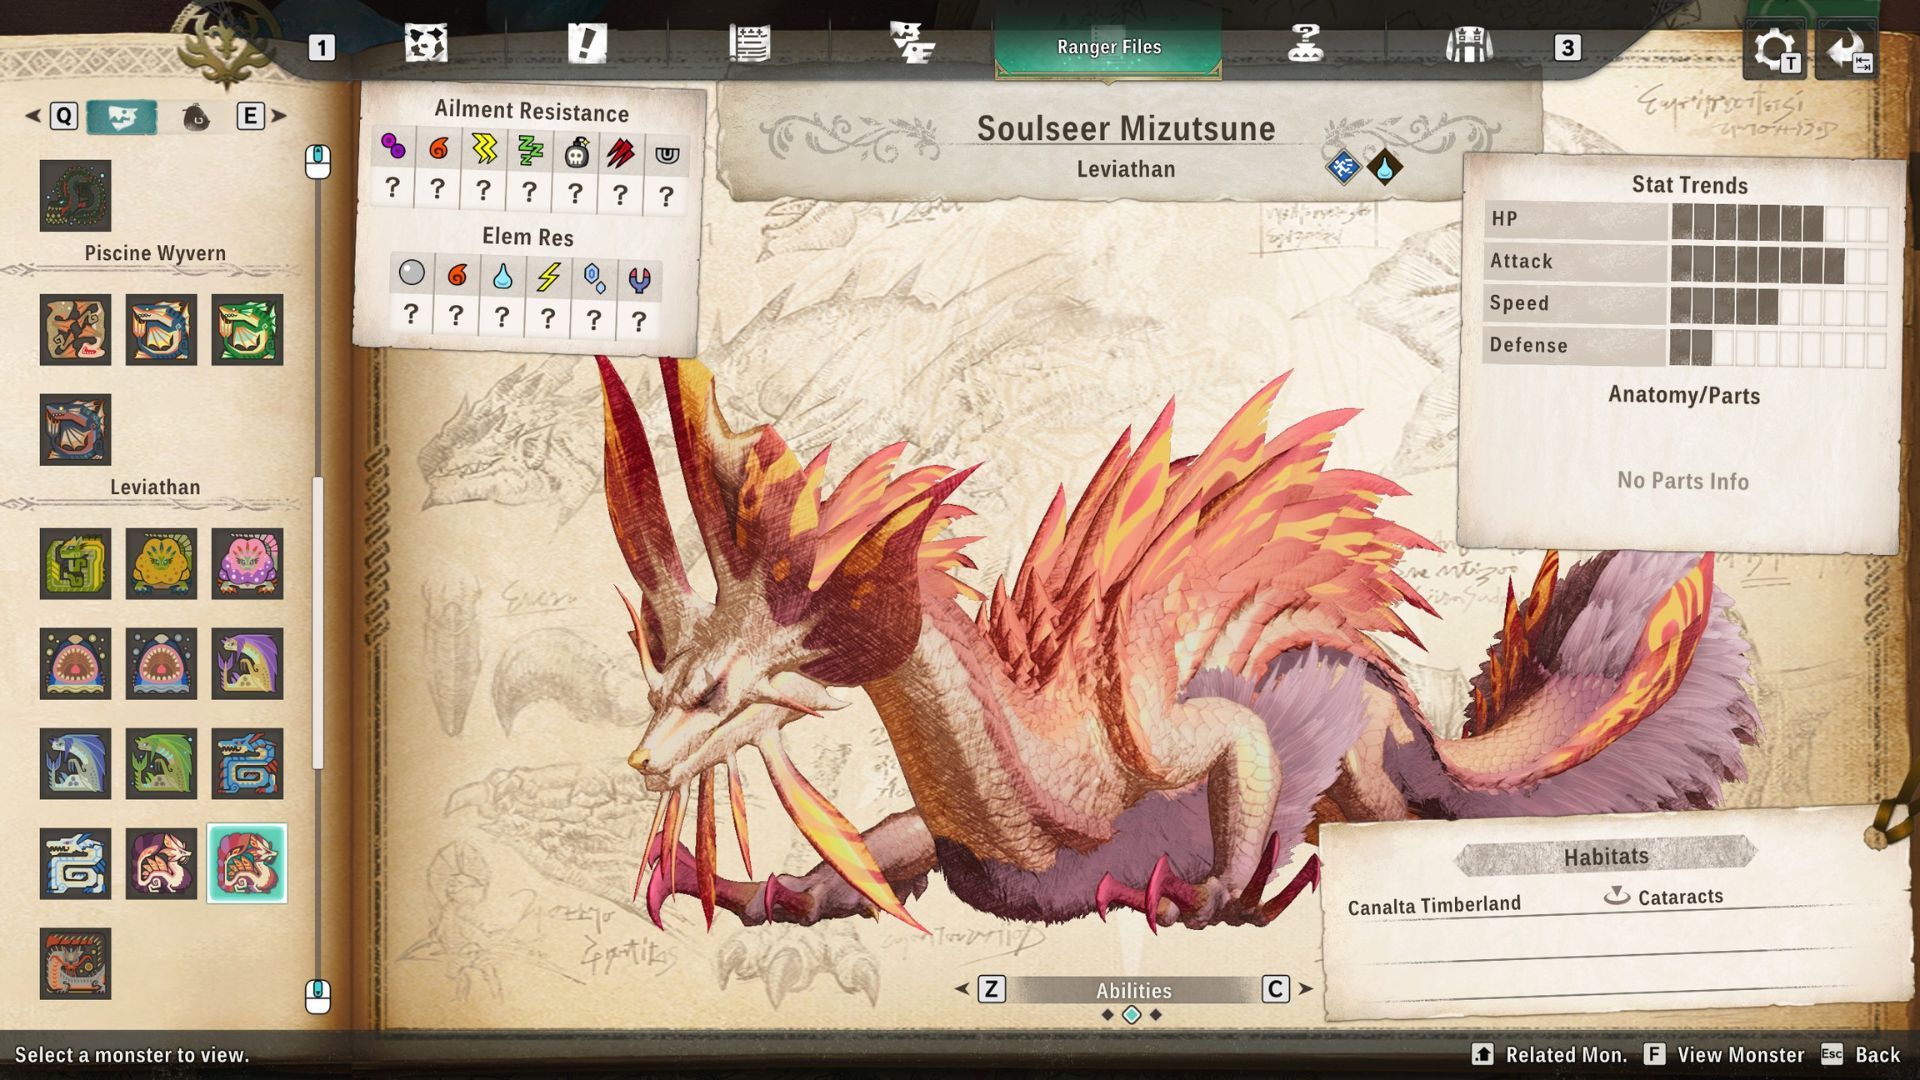Open the map tab icon in top bar
The width and height of the screenshot is (1920, 1080).
426,45
